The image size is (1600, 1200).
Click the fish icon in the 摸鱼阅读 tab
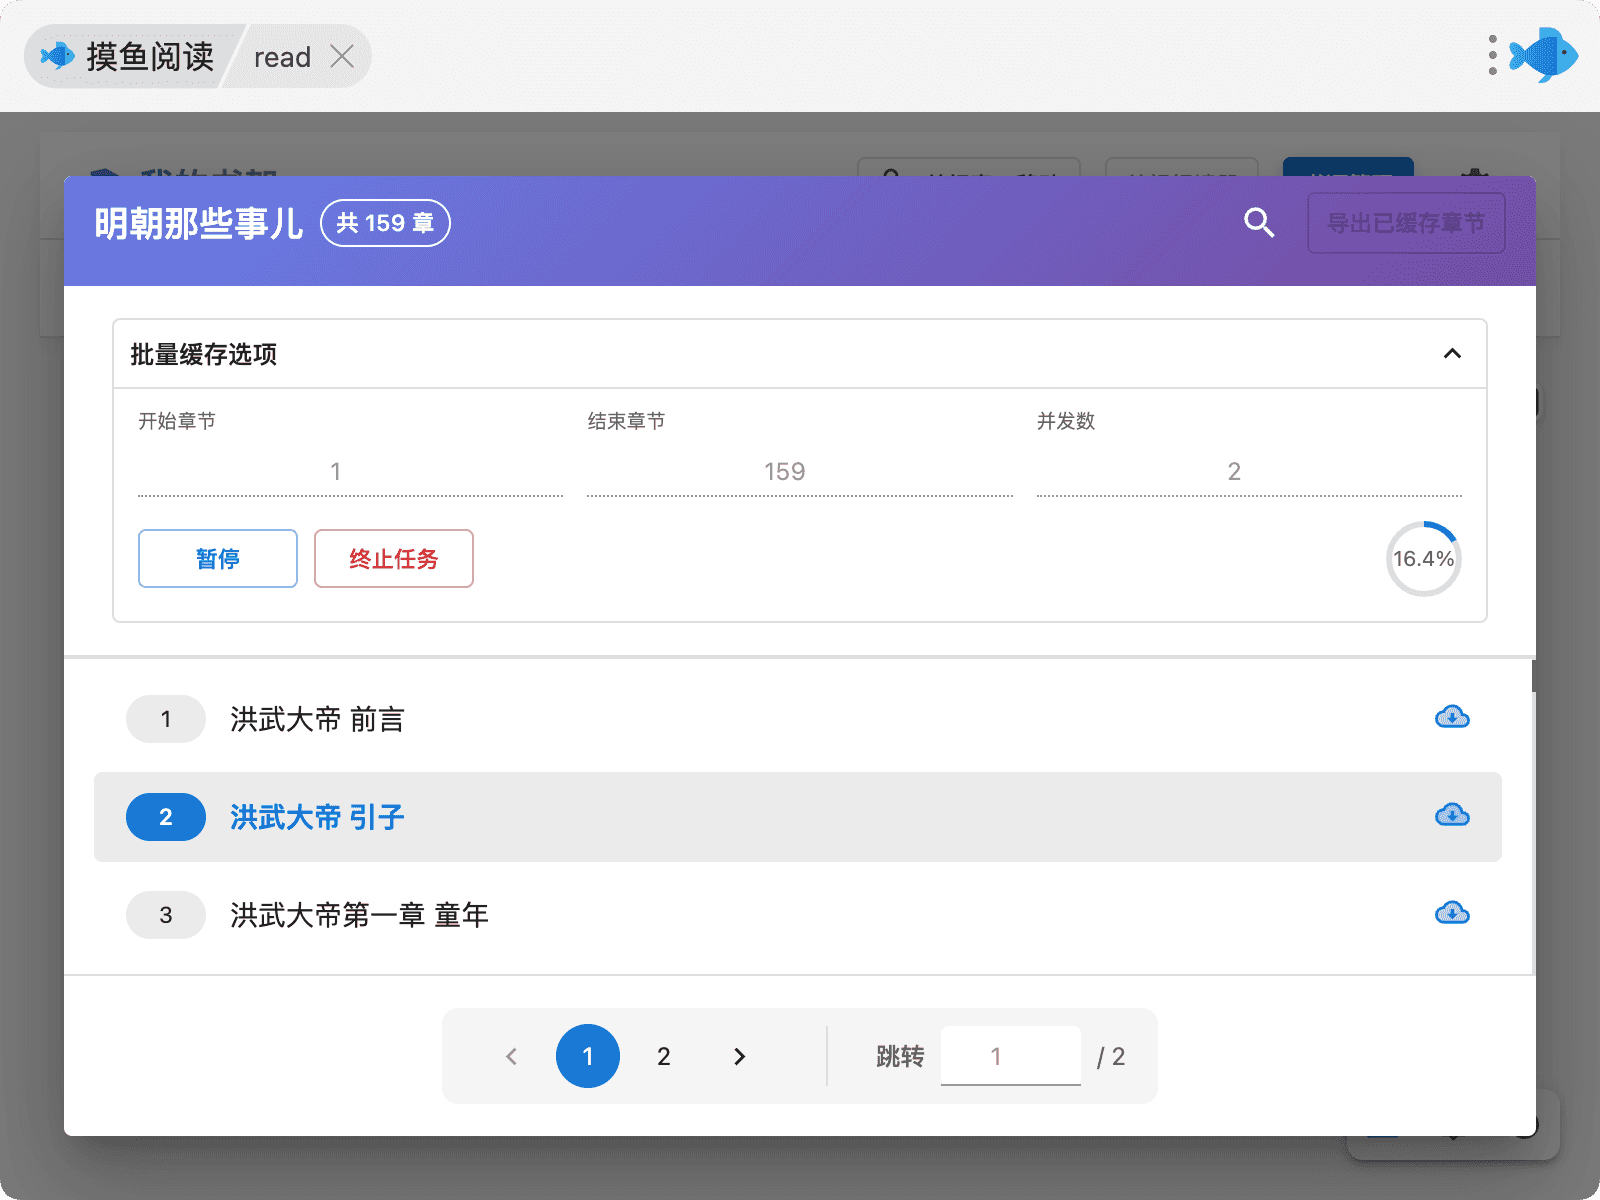[58, 56]
